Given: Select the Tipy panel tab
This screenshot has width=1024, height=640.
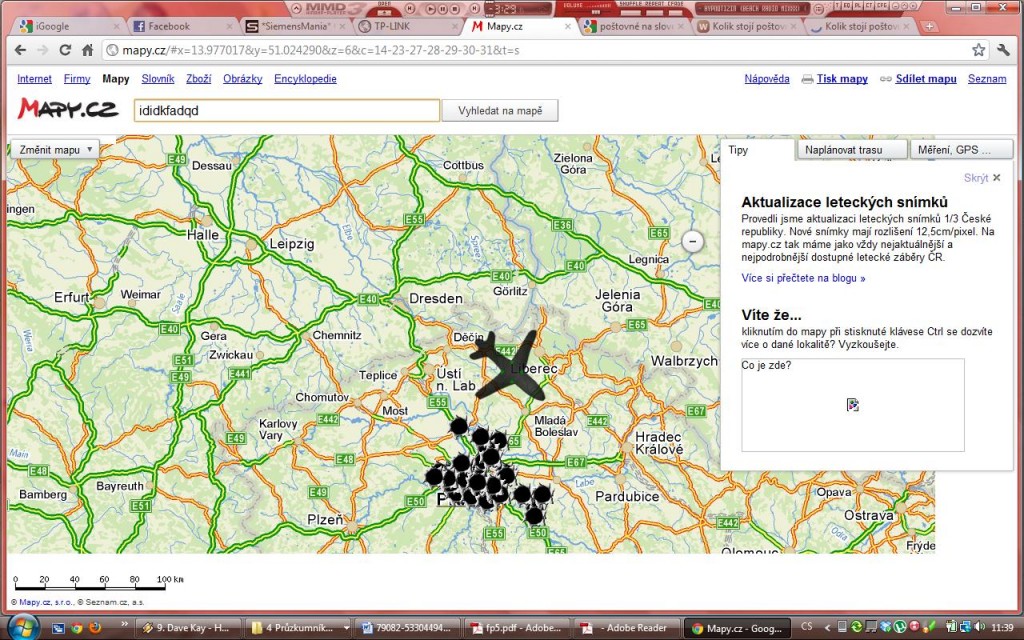Looking at the screenshot, I should tap(758, 150).
